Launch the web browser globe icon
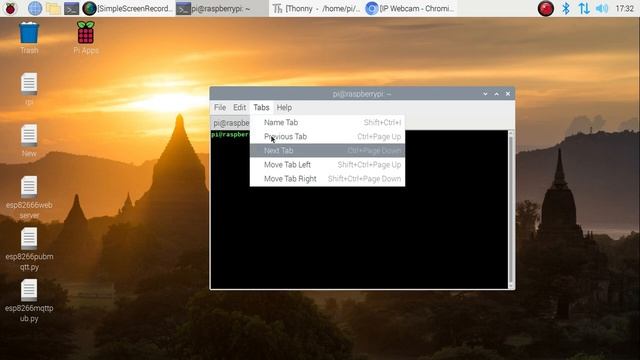 (x=35, y=8)
